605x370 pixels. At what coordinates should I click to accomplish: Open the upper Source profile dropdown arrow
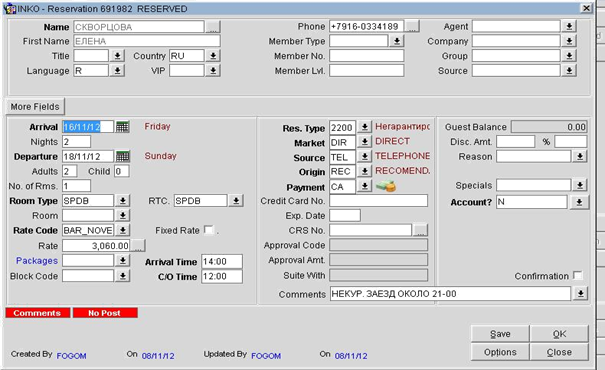[x=569, y=71]
